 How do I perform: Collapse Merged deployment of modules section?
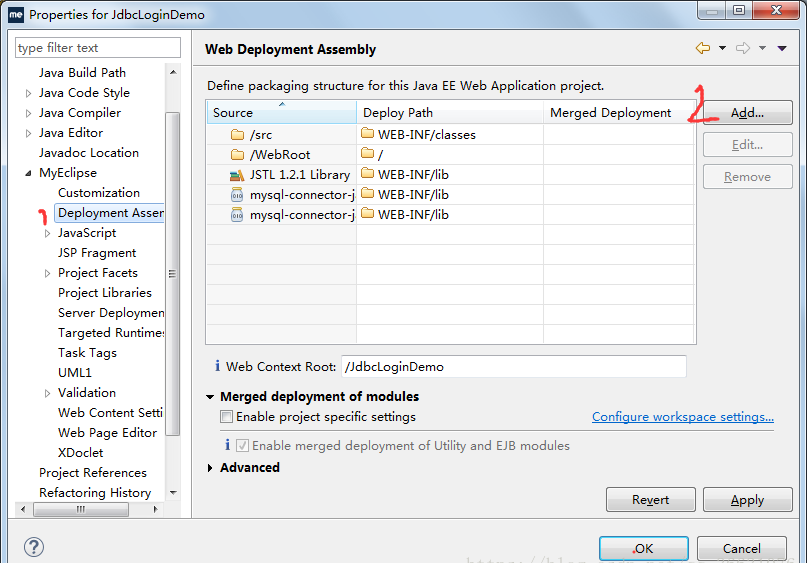tap(210, 397)
